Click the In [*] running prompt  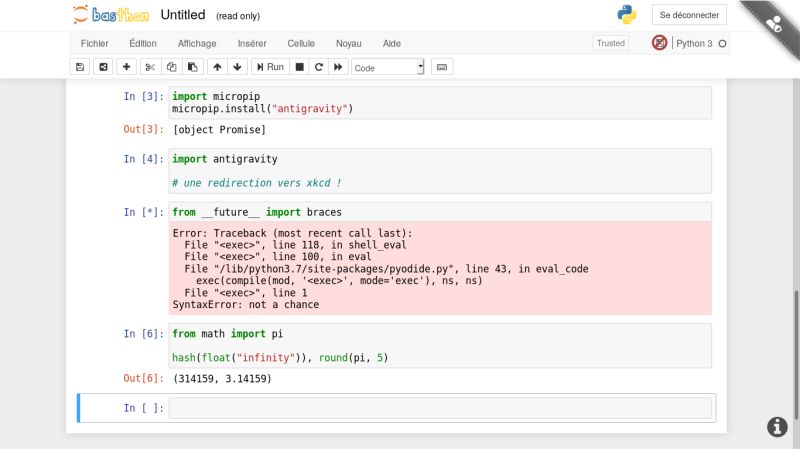[143, 212]
